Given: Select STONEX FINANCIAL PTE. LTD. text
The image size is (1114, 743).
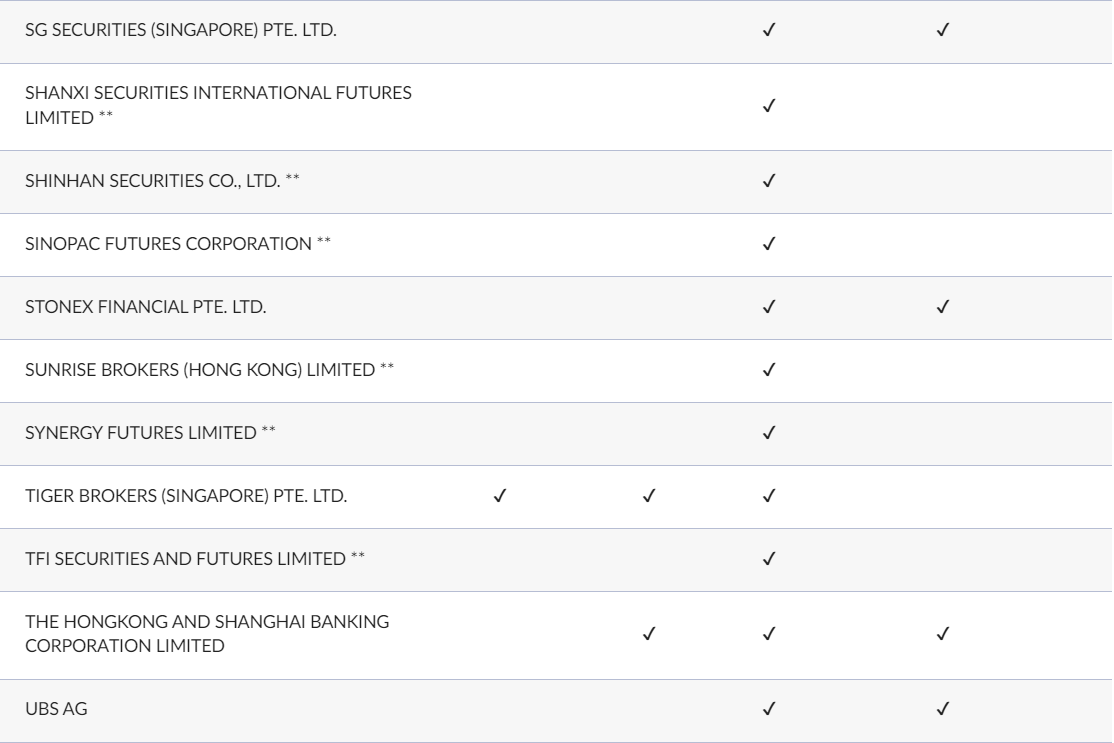Looking at the screenshot, I should (x=146, y=307).
